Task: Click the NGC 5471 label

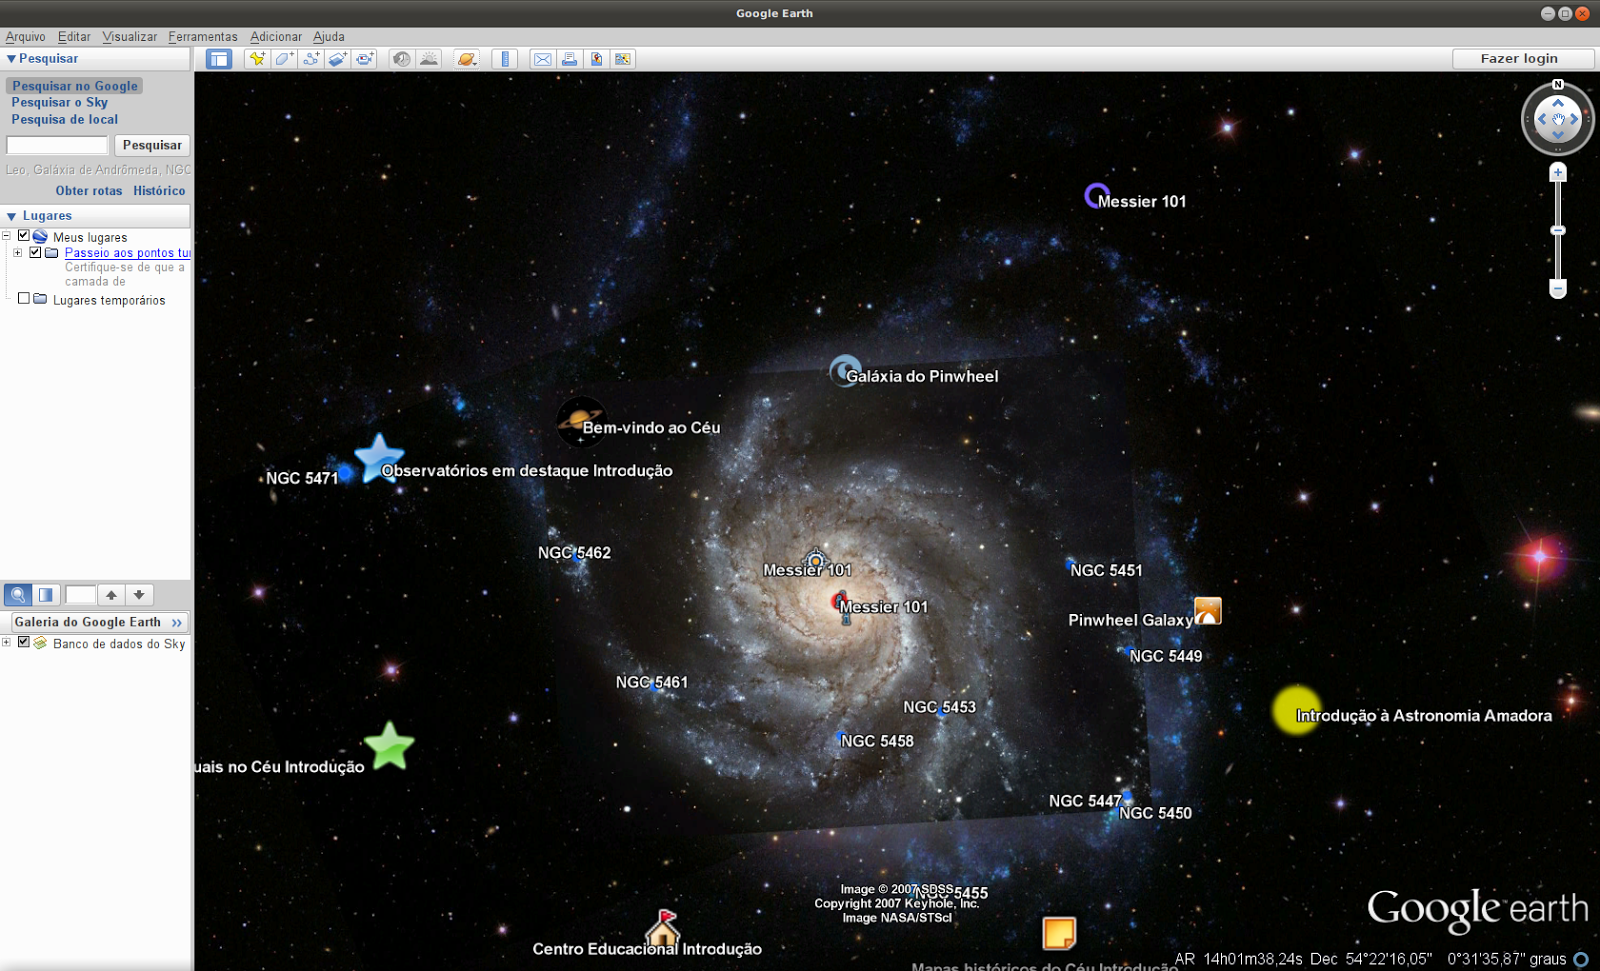Action: [302, 478]
